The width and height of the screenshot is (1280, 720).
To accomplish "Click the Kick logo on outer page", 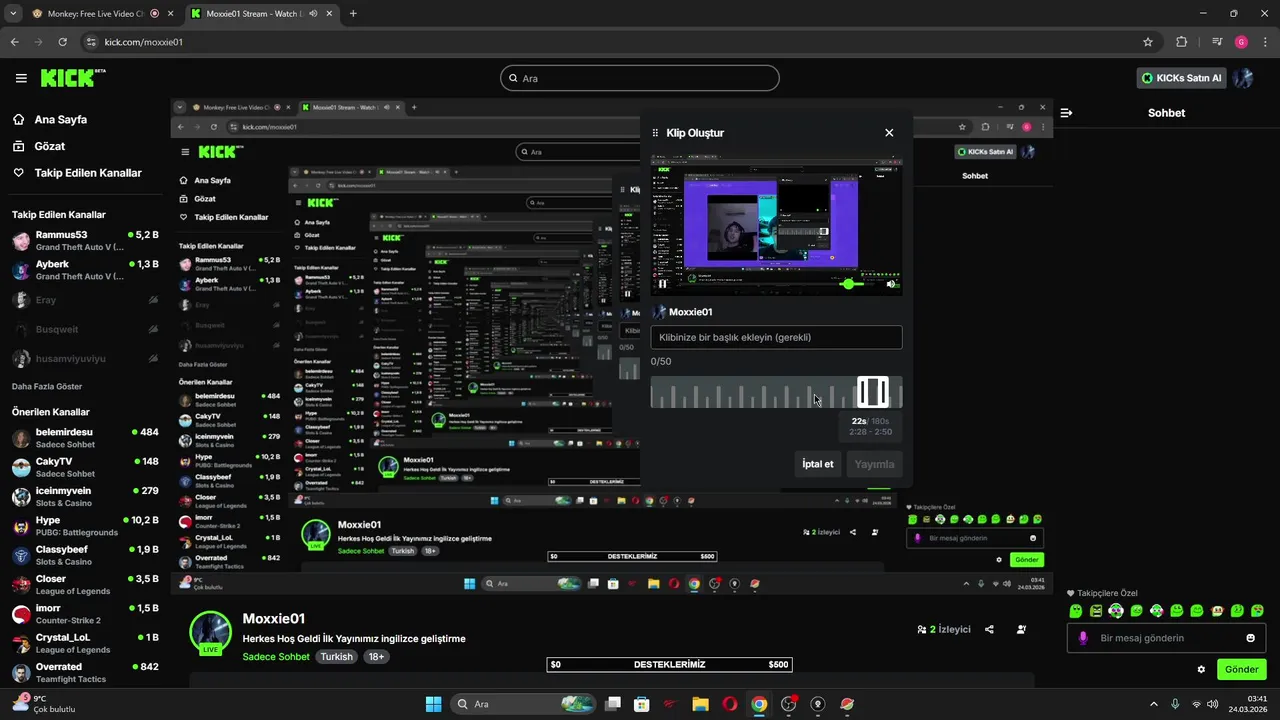I will [72, 78].
